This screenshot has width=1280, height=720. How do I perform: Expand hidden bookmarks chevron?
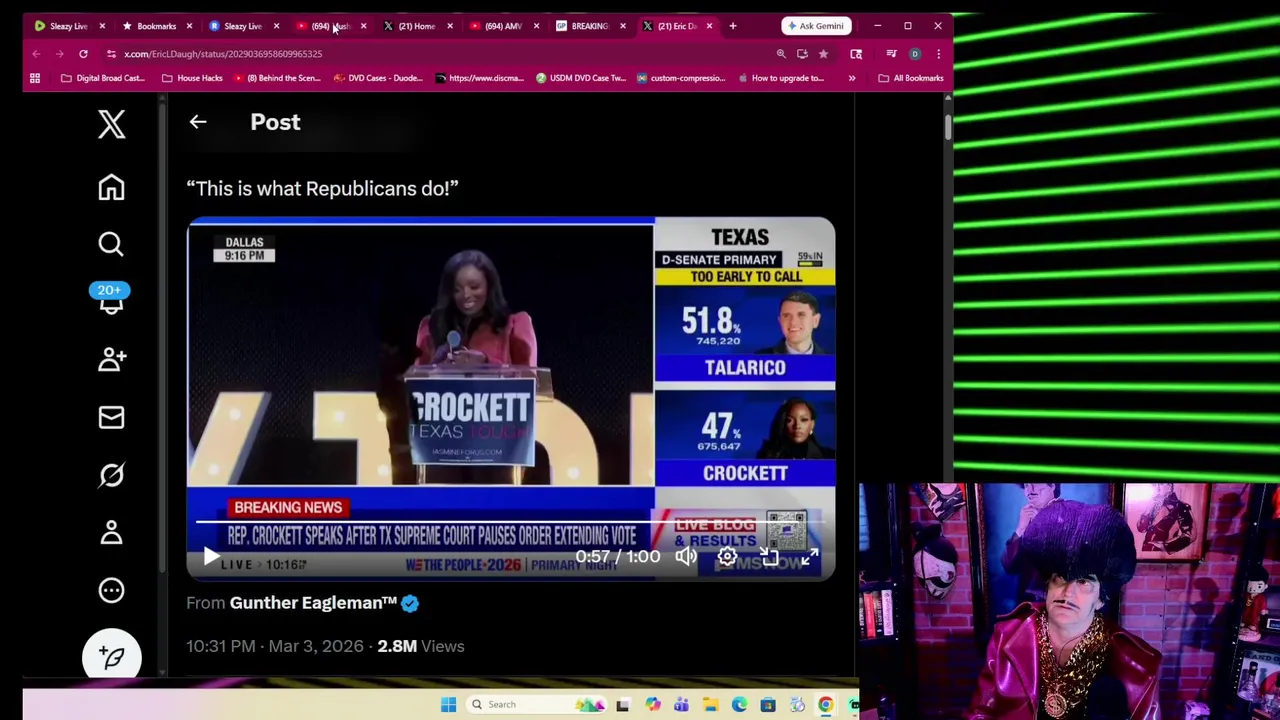852,78
